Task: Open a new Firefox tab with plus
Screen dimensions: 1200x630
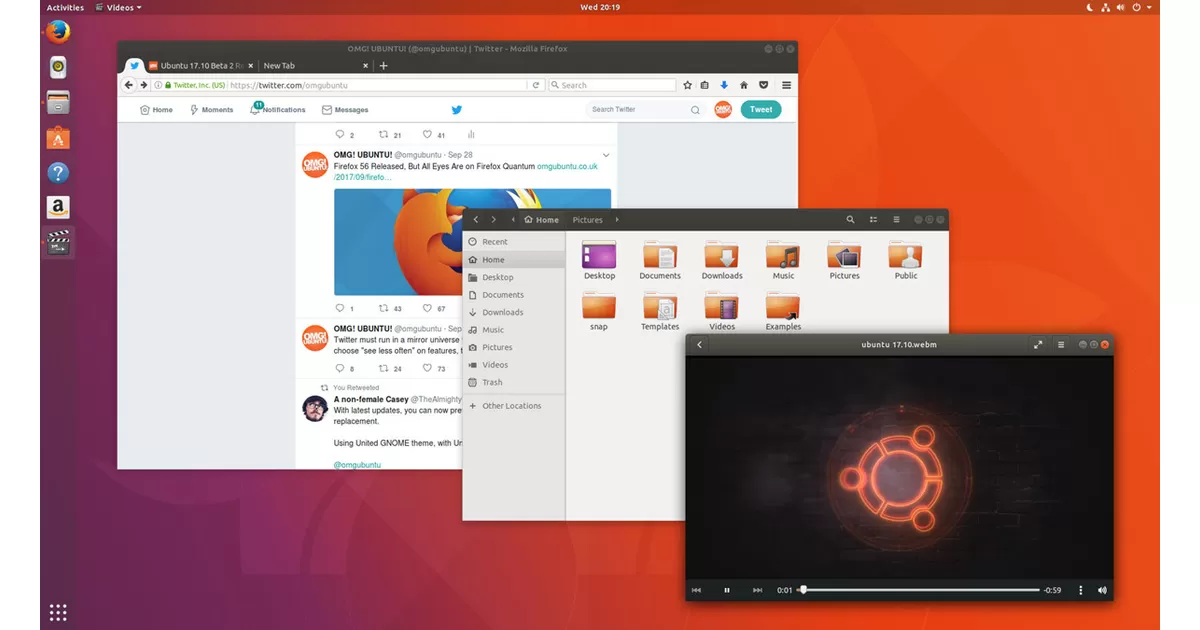Action: [383, 66]
